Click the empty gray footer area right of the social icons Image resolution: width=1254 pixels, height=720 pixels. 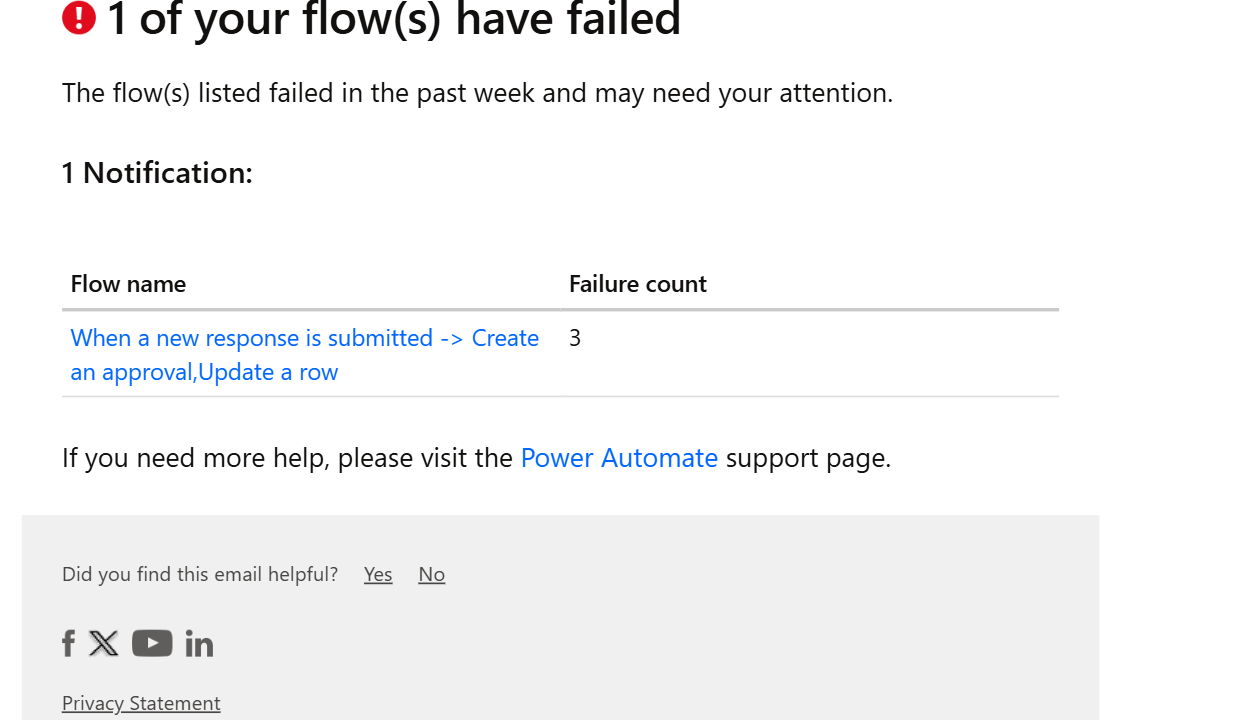pos(650,643)
